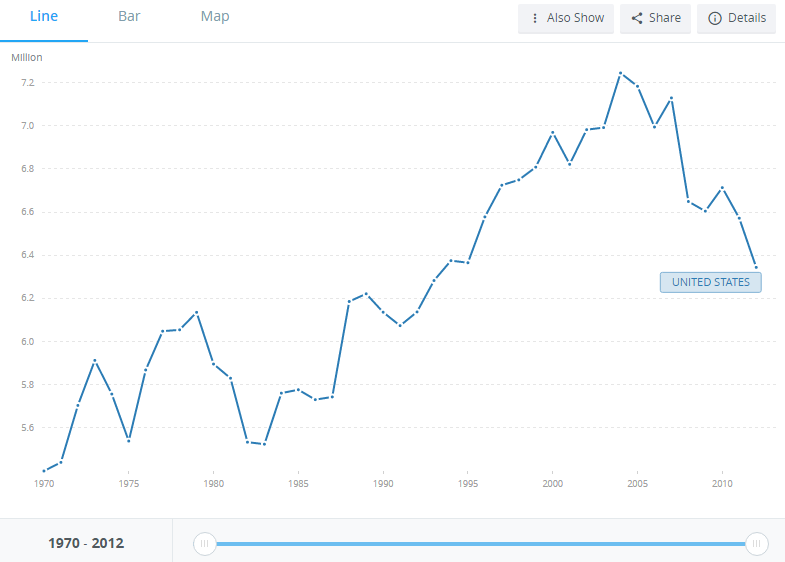Image resolution: width=785 pixels, height=562 pixels.
Task: Click the 2004 peak data point
Action: pos(621,73)
